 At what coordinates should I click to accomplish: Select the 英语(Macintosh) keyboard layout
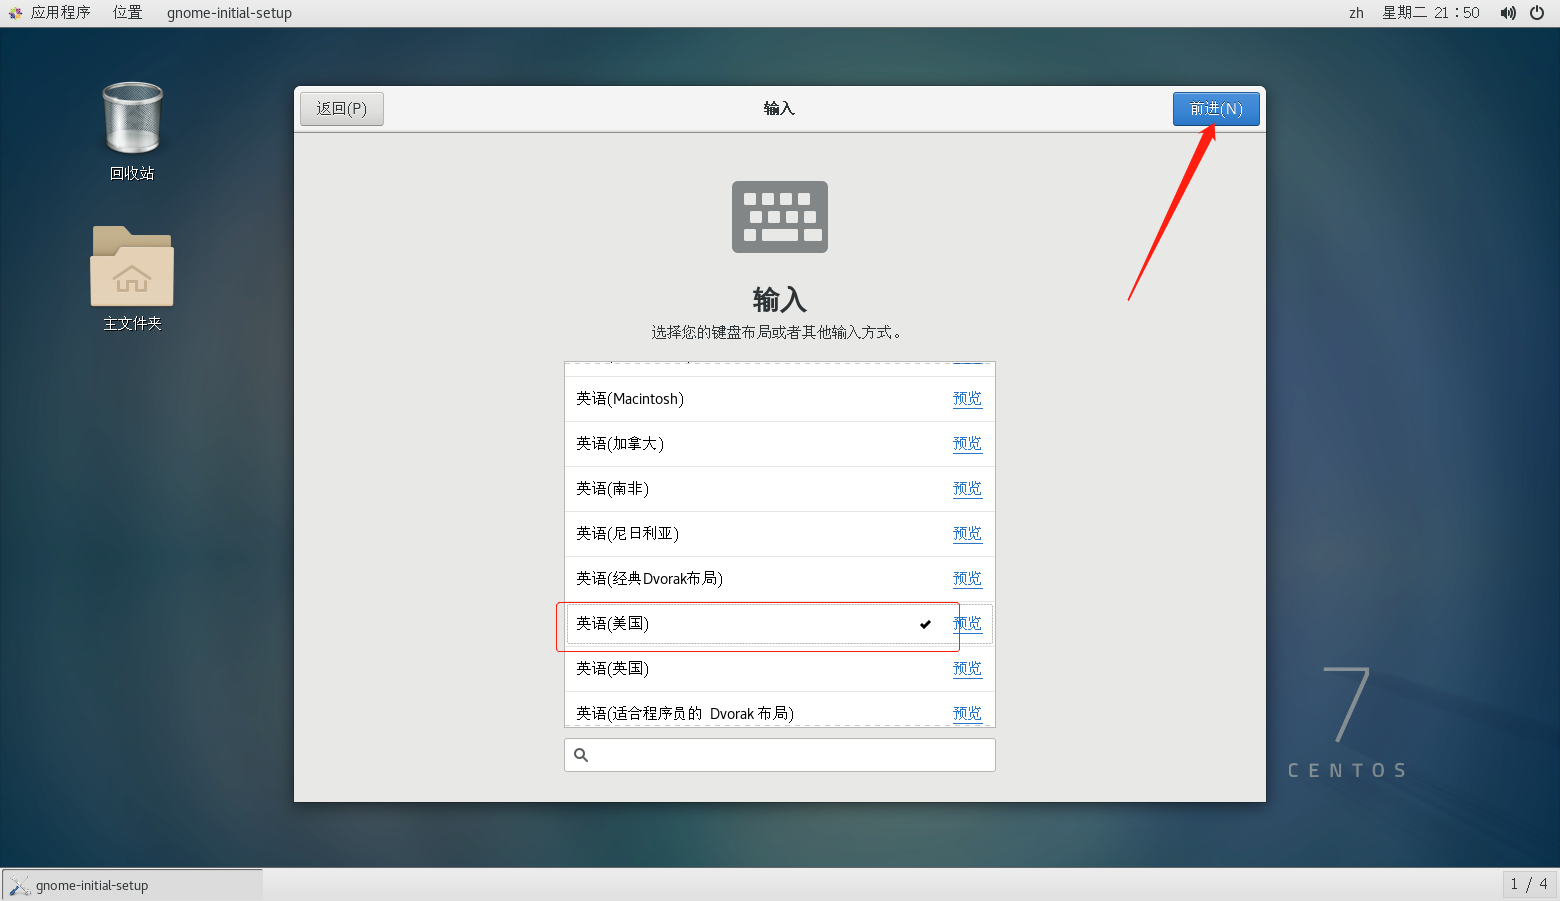pos(780,399)
